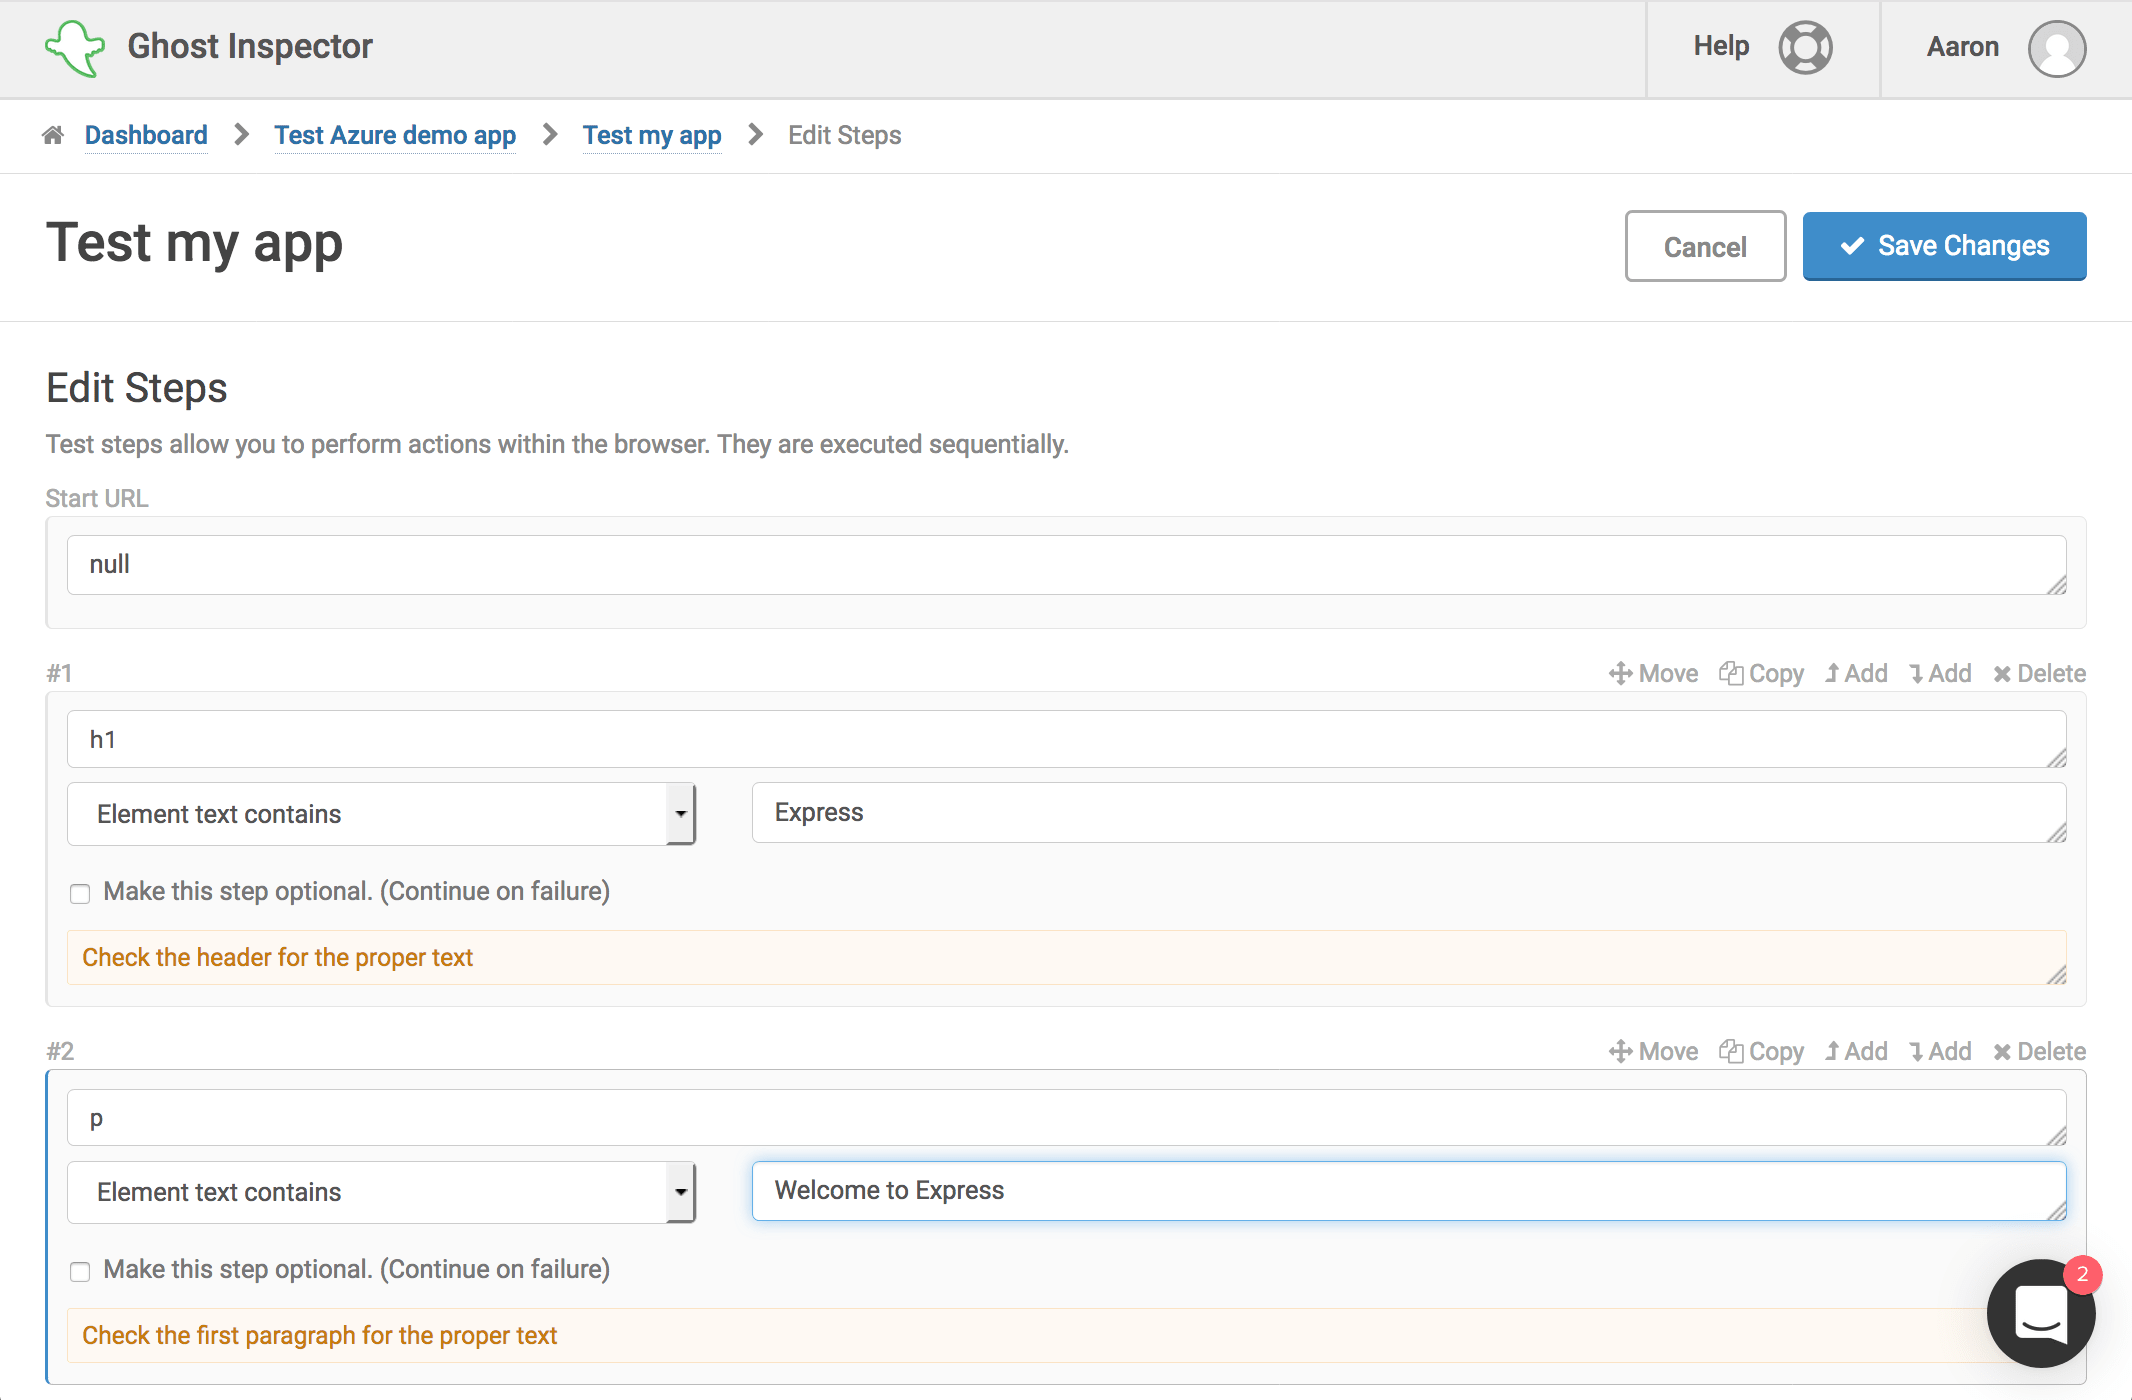The width and height of the screenshot is (2132, 1400).
Task: Copy step #1
Action: point(1761,673)
